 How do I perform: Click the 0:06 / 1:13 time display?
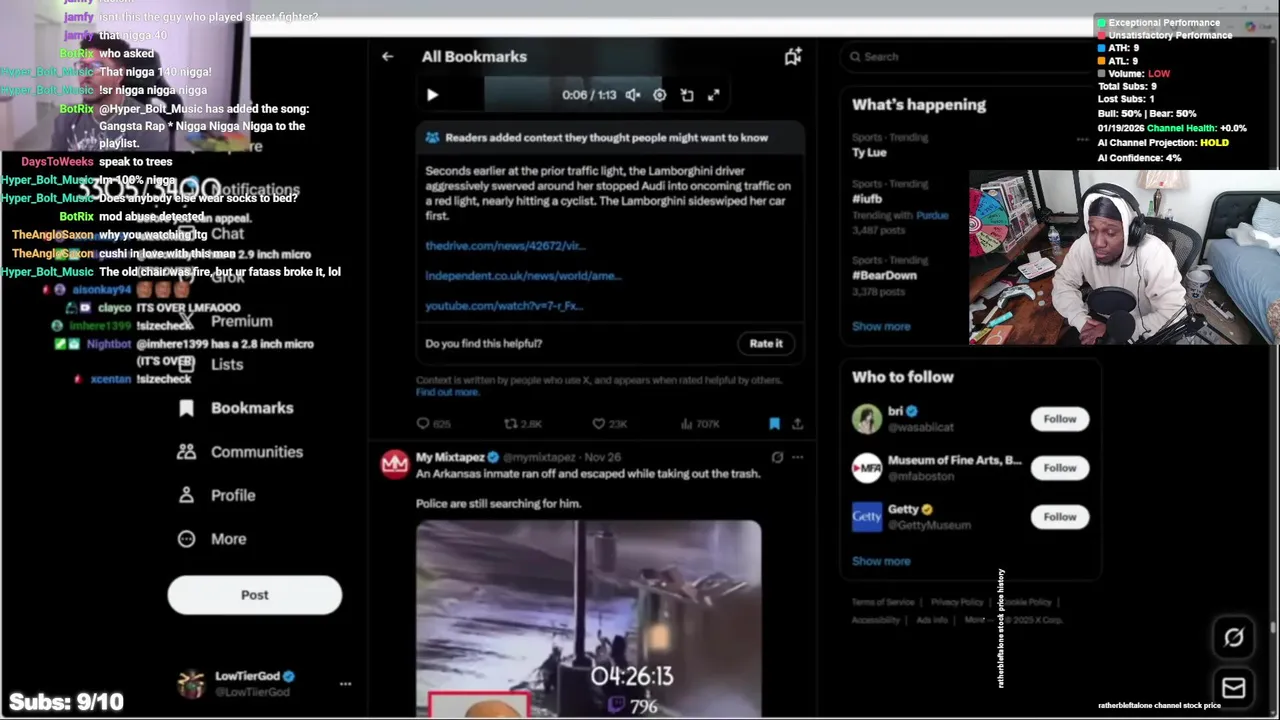(590, 95)
